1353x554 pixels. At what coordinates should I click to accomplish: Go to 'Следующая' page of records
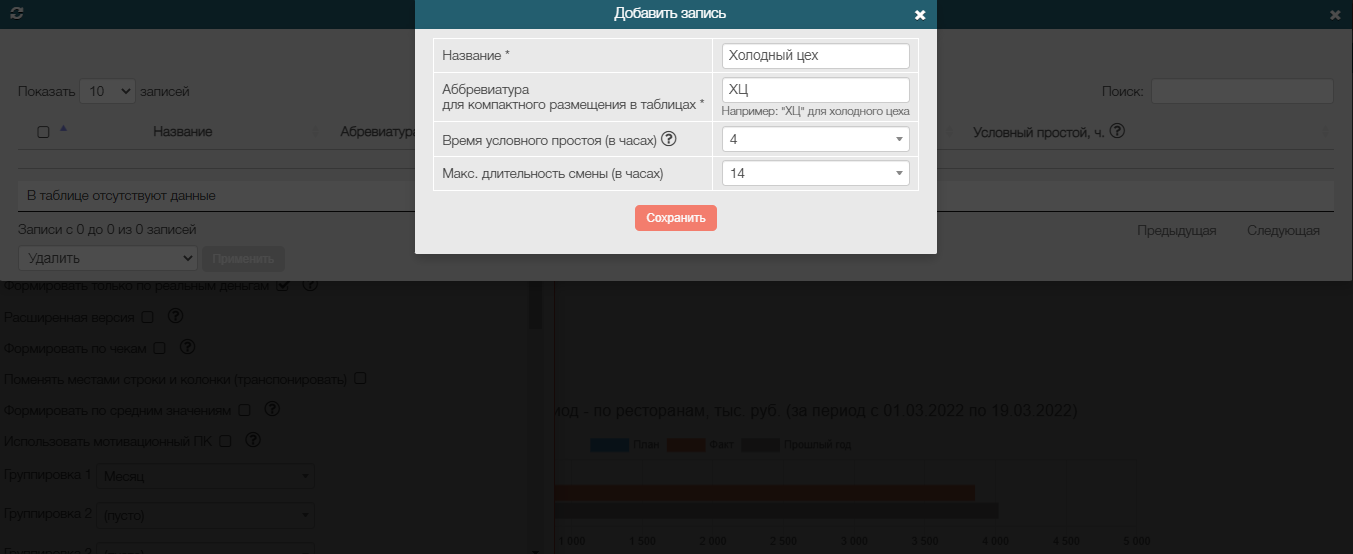point(1283,231)
